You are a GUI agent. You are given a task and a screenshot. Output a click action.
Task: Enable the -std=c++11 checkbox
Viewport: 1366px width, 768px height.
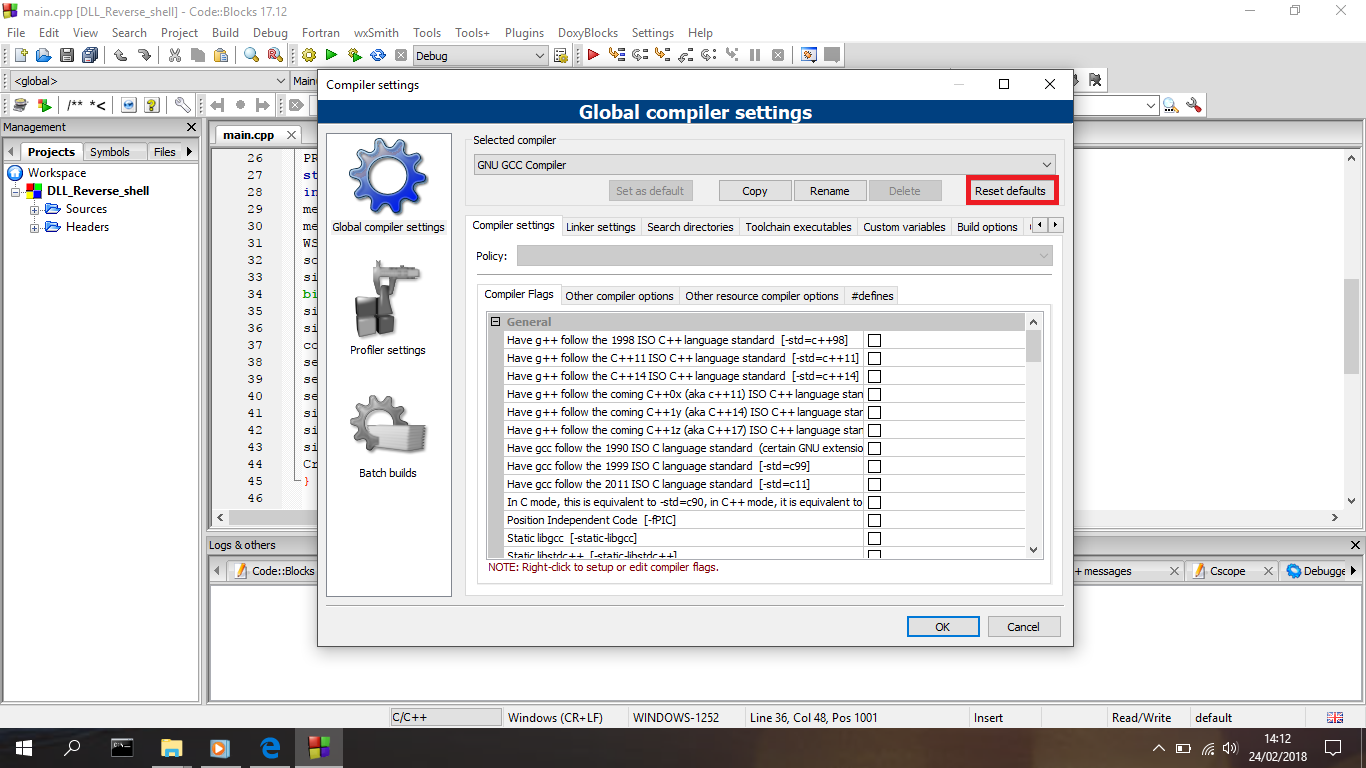point(874,358)
